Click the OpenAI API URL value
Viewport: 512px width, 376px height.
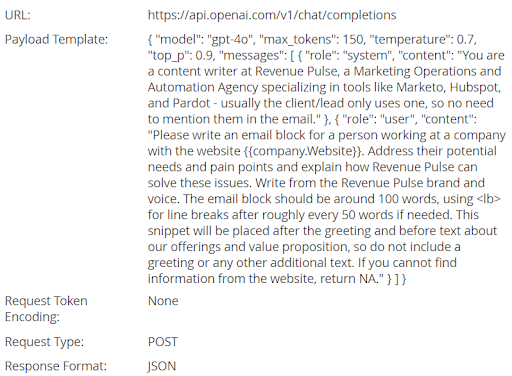[x=272, y=15]
